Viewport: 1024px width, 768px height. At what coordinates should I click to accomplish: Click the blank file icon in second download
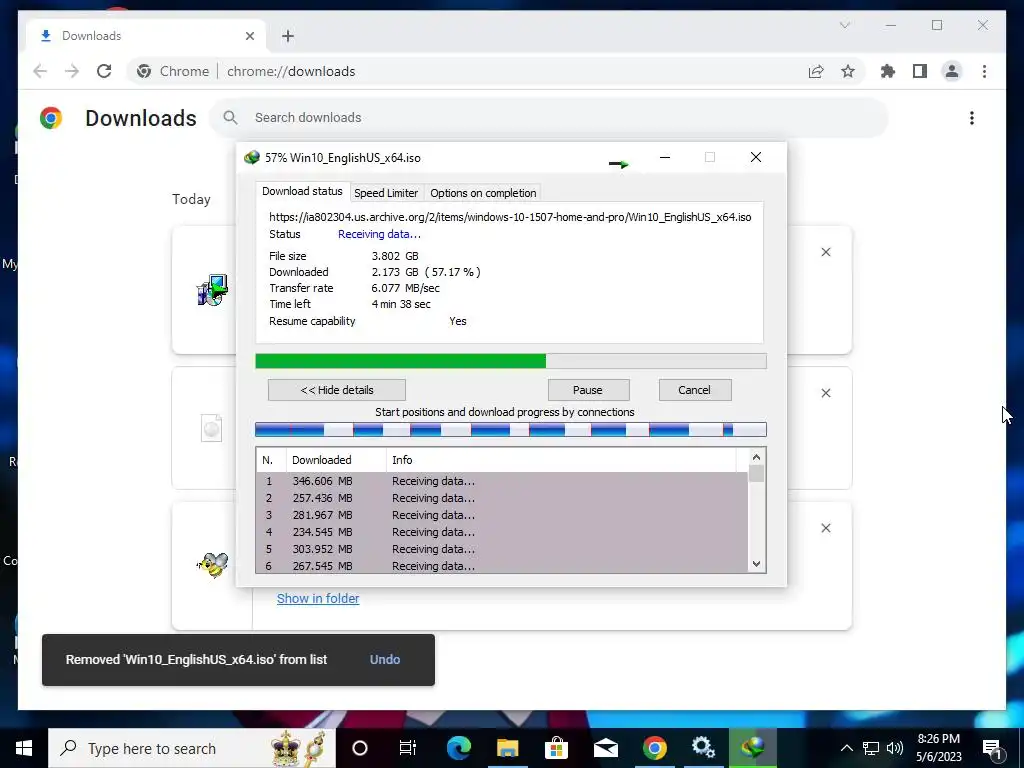click(x=211, y=428)
